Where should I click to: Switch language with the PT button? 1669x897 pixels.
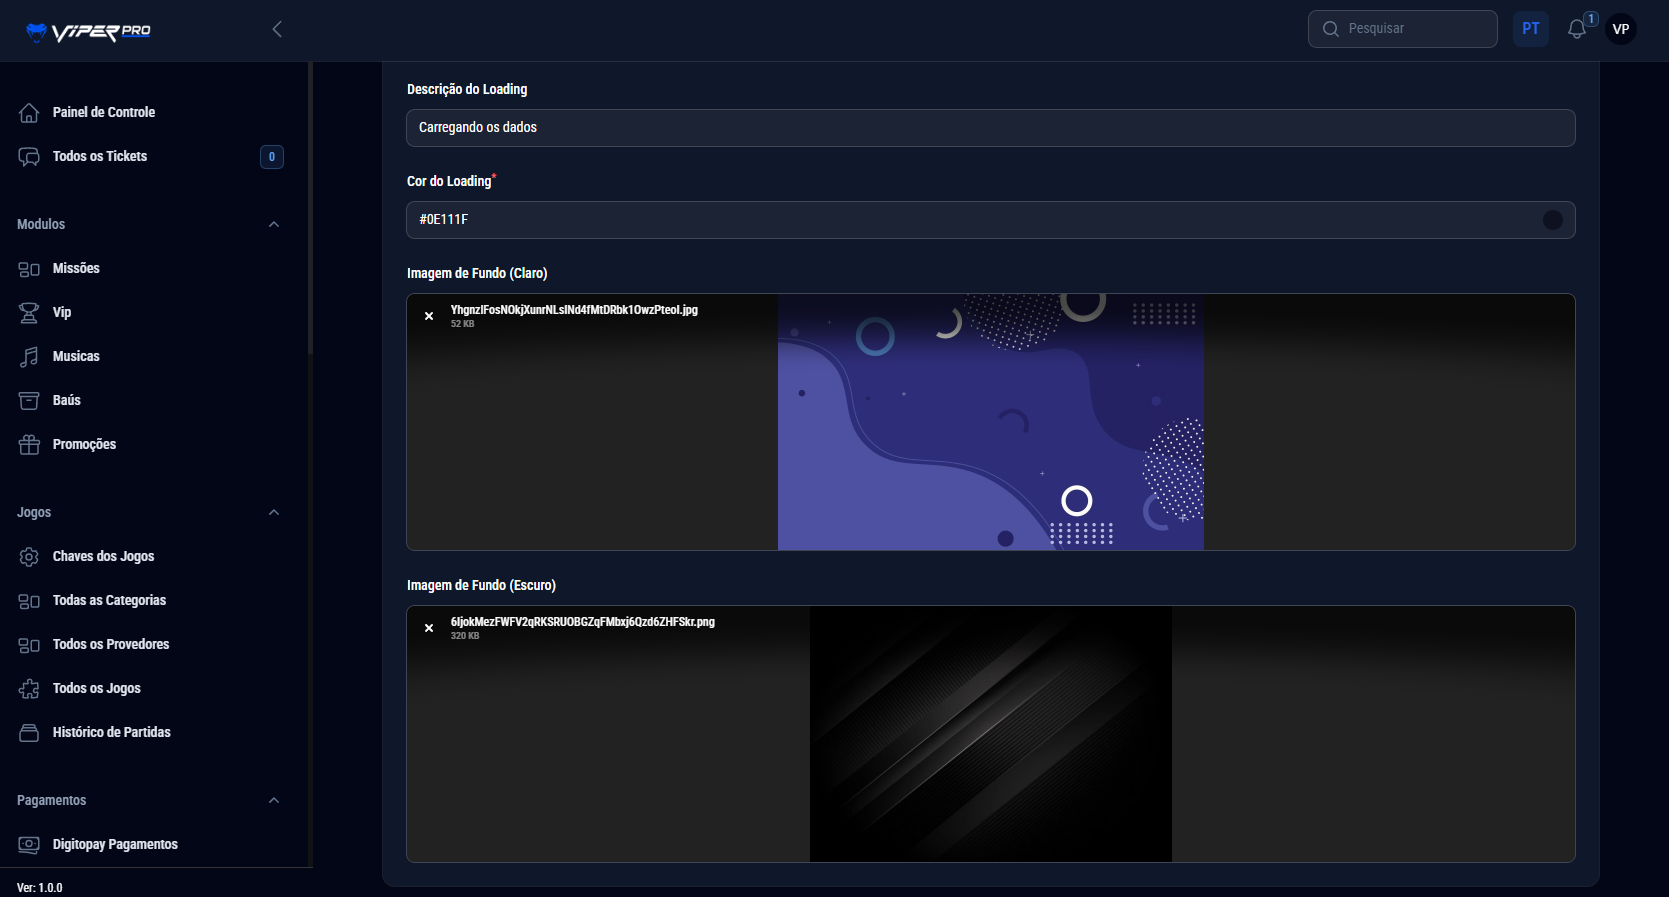1530,29
